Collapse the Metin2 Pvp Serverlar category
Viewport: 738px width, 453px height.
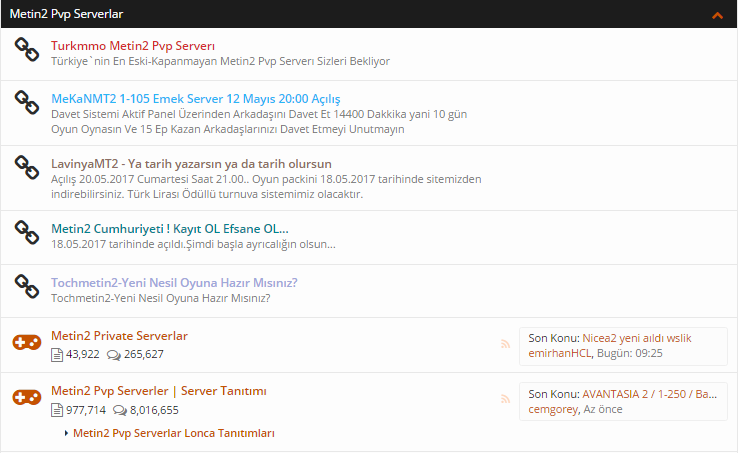click(x=717, y=15)
